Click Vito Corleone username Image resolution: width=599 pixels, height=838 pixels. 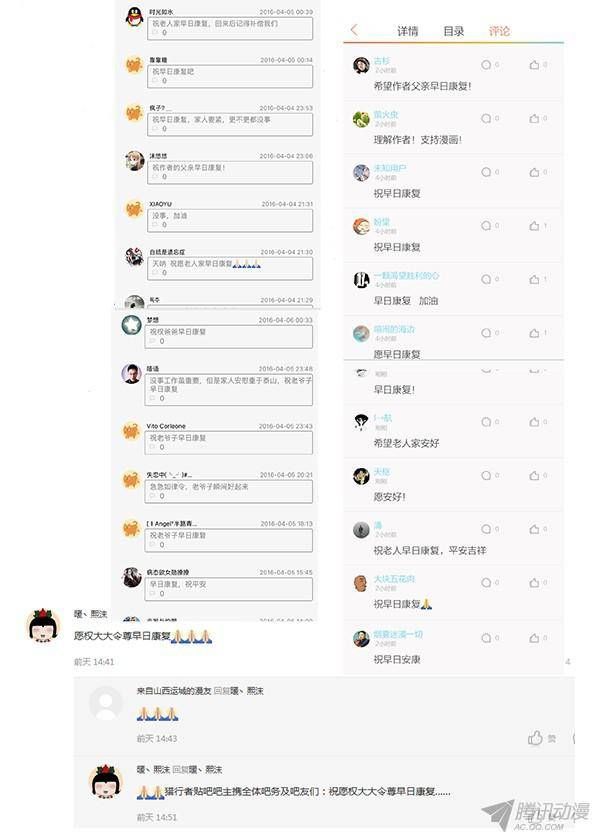tap(166, 426)
